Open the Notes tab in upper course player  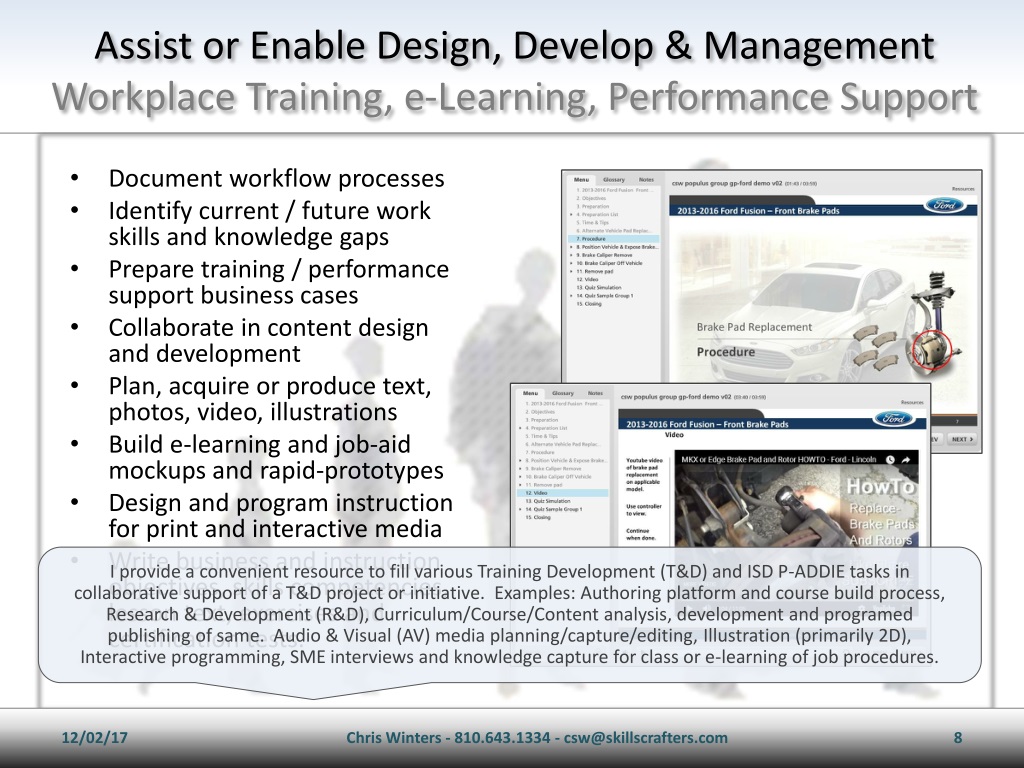646,180
